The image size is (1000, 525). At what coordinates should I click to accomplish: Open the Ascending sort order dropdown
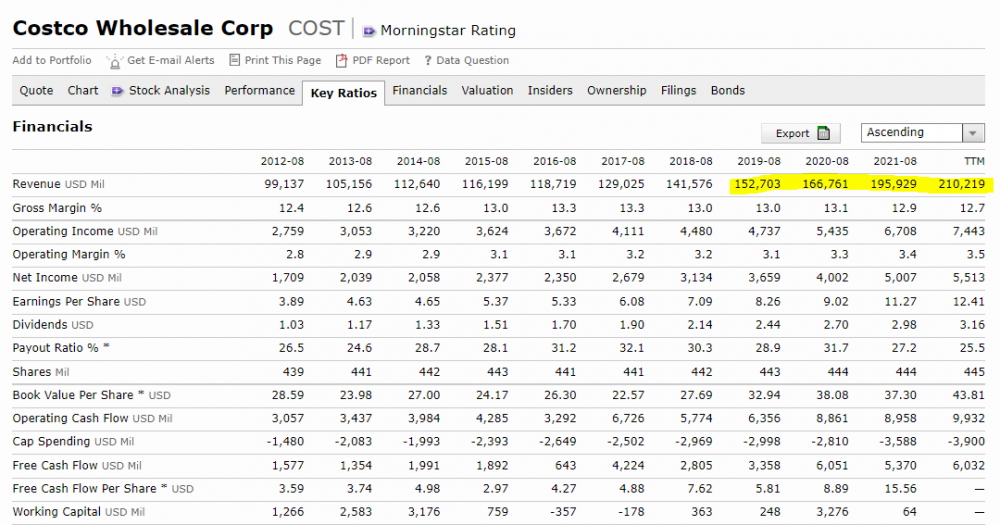(x=922, y=133)
